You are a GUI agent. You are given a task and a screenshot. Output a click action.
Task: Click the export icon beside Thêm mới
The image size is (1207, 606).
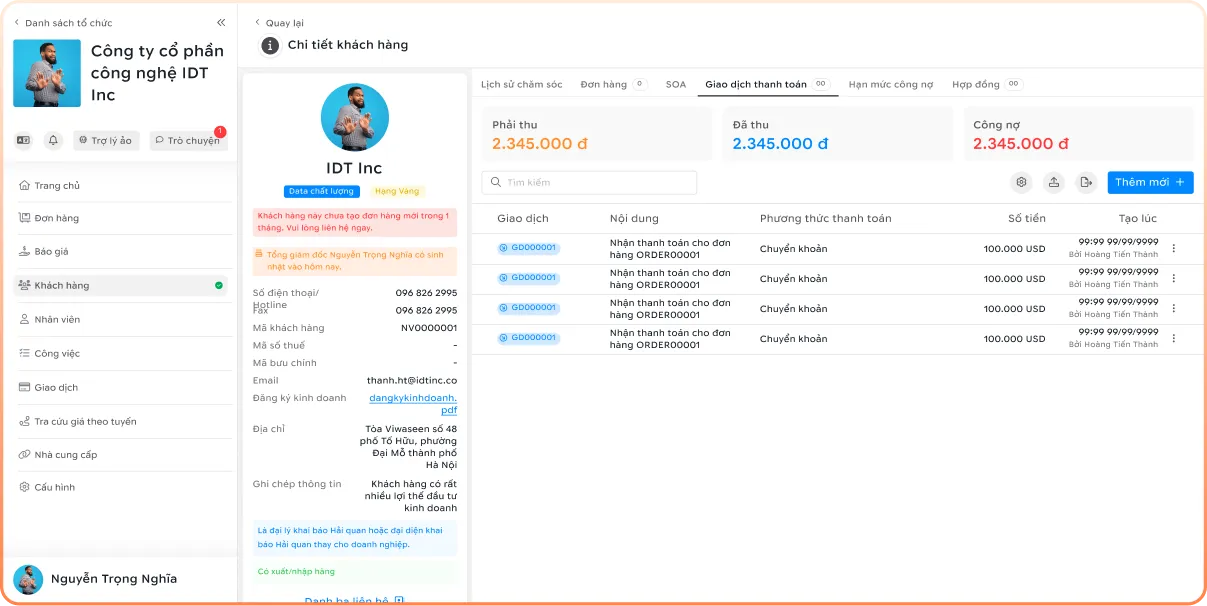click(1086, 182)
